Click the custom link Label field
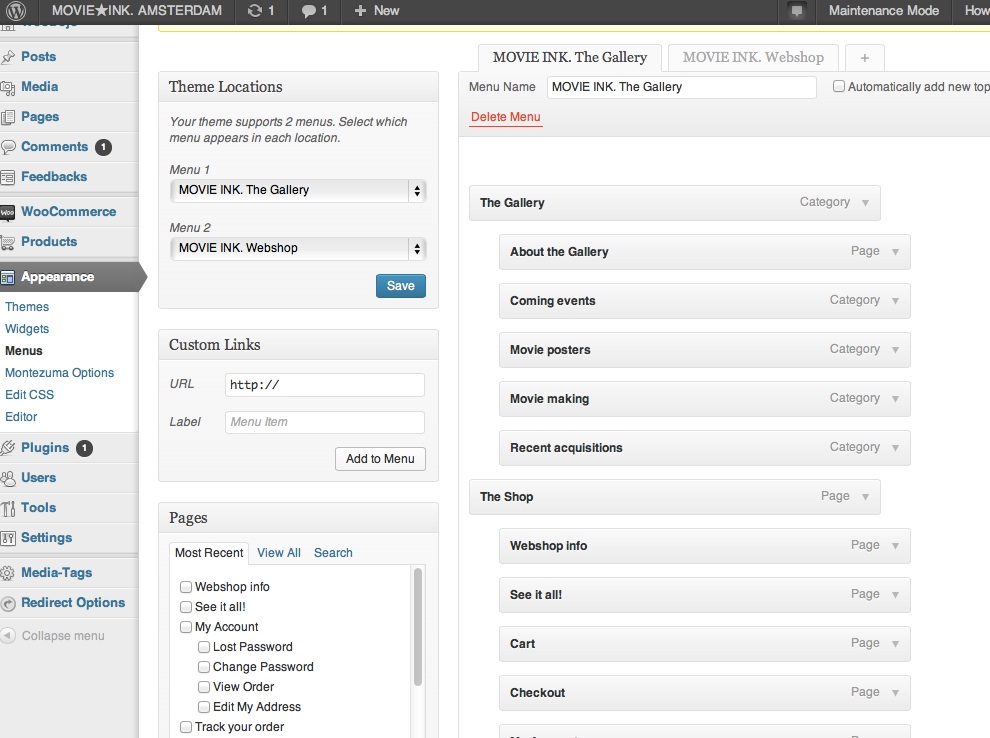Screen dimensions: 990x738 [325, 422]
